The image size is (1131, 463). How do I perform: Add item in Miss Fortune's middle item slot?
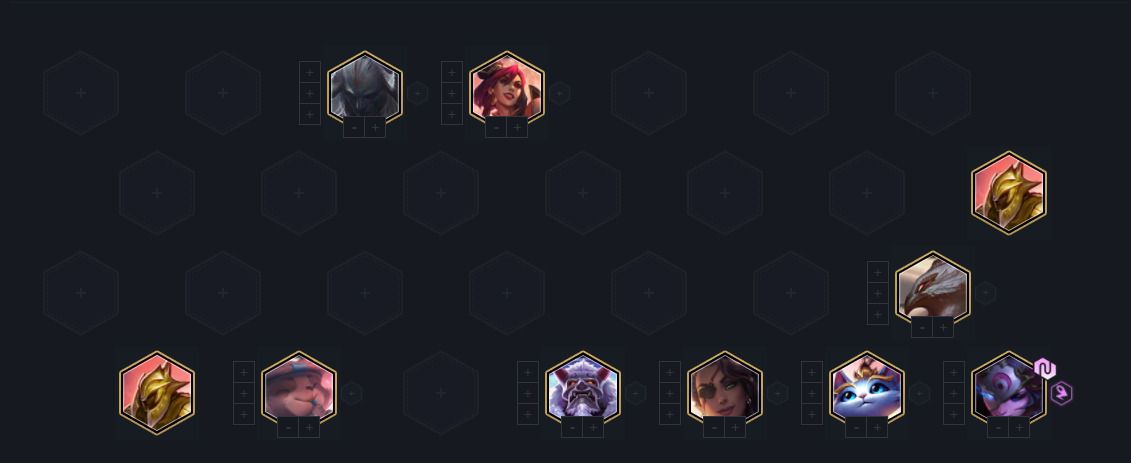point(452,93)
